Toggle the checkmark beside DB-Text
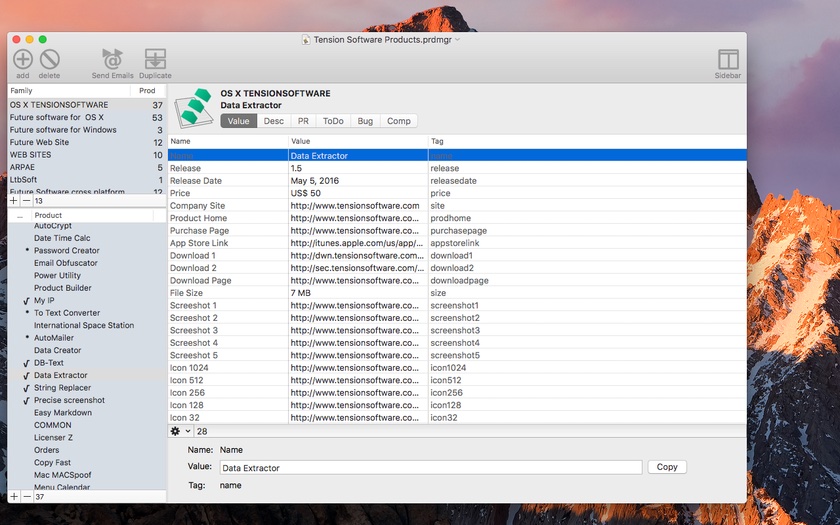The height and width of the screenshot is (525, 840). click(26, 363)
